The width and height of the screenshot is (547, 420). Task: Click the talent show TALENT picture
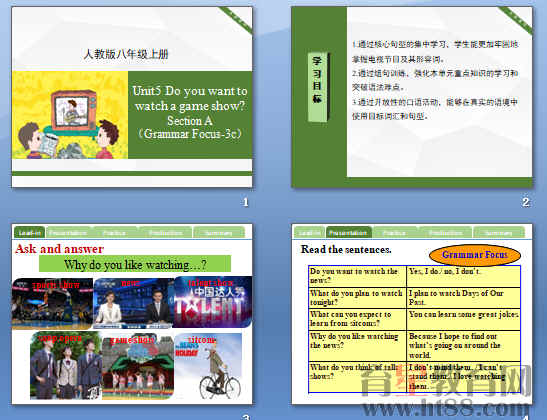[x=212, y=302]
